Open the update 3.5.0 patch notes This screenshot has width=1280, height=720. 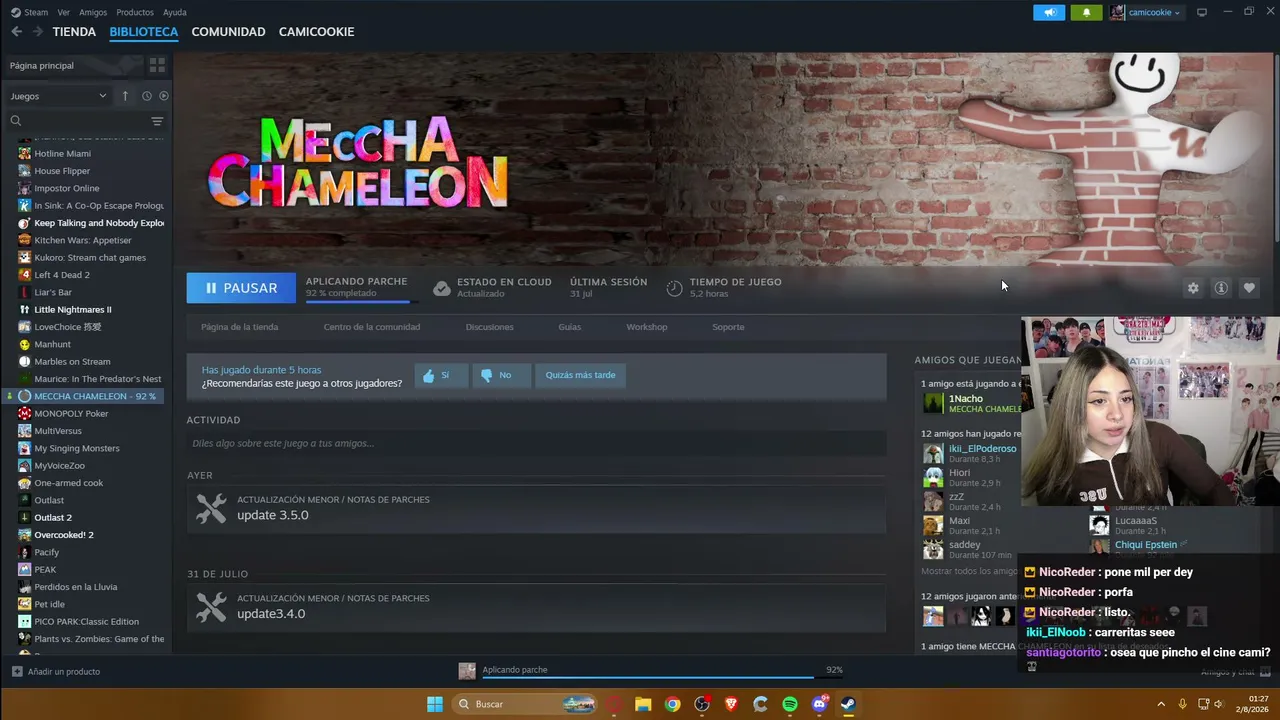pos(536,508)
